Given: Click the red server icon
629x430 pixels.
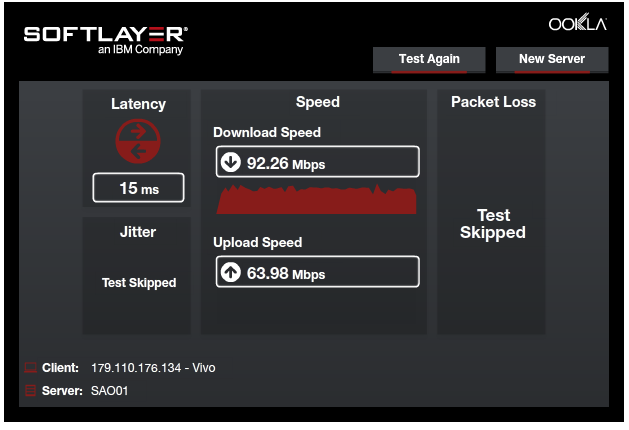Looking at the screenshot, I should (x=30, y=390).
